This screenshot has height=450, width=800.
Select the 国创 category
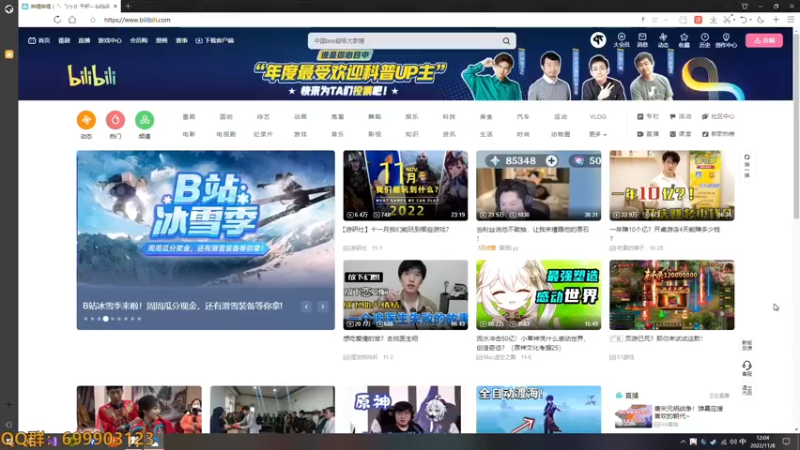[x=226, y=117]
